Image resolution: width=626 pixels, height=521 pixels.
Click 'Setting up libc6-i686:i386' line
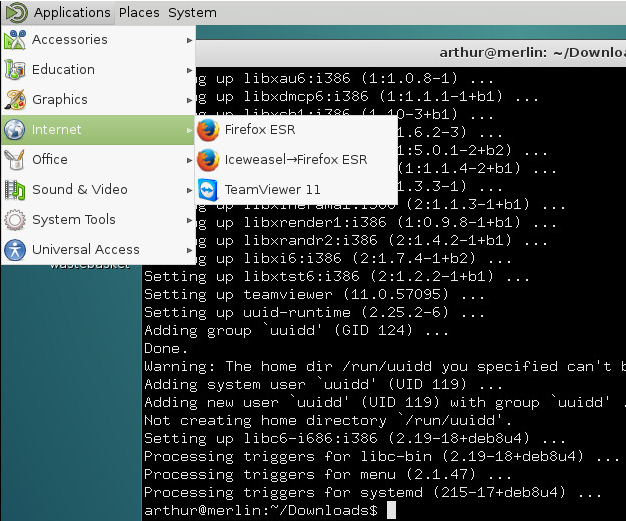pos(355,438)
